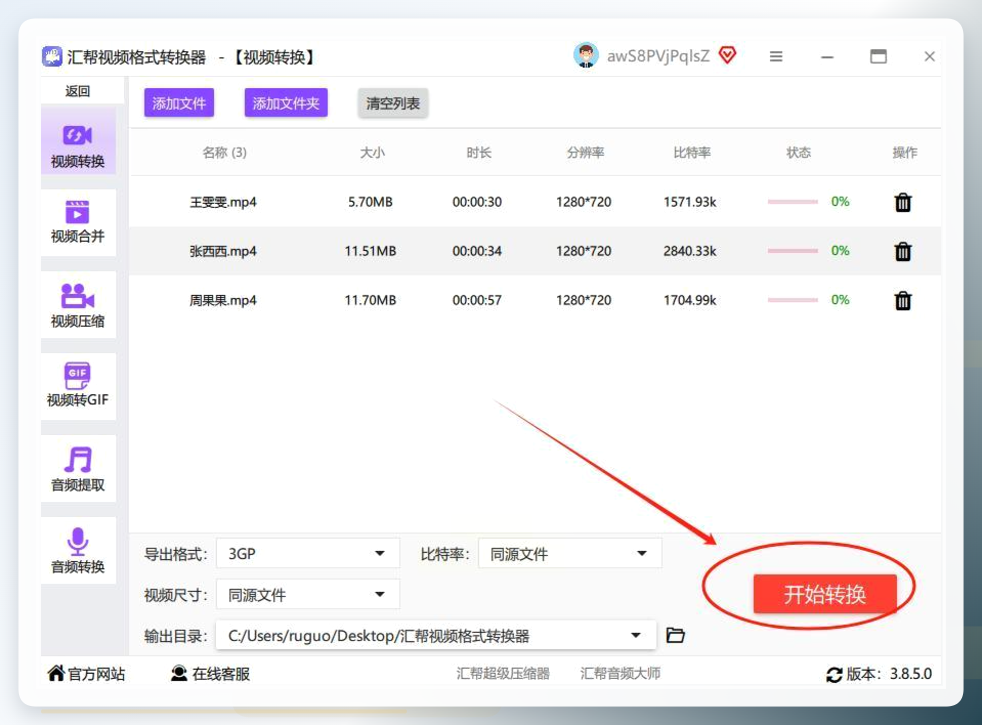Click duration value 00:00:34

click(x=477, y=251)
